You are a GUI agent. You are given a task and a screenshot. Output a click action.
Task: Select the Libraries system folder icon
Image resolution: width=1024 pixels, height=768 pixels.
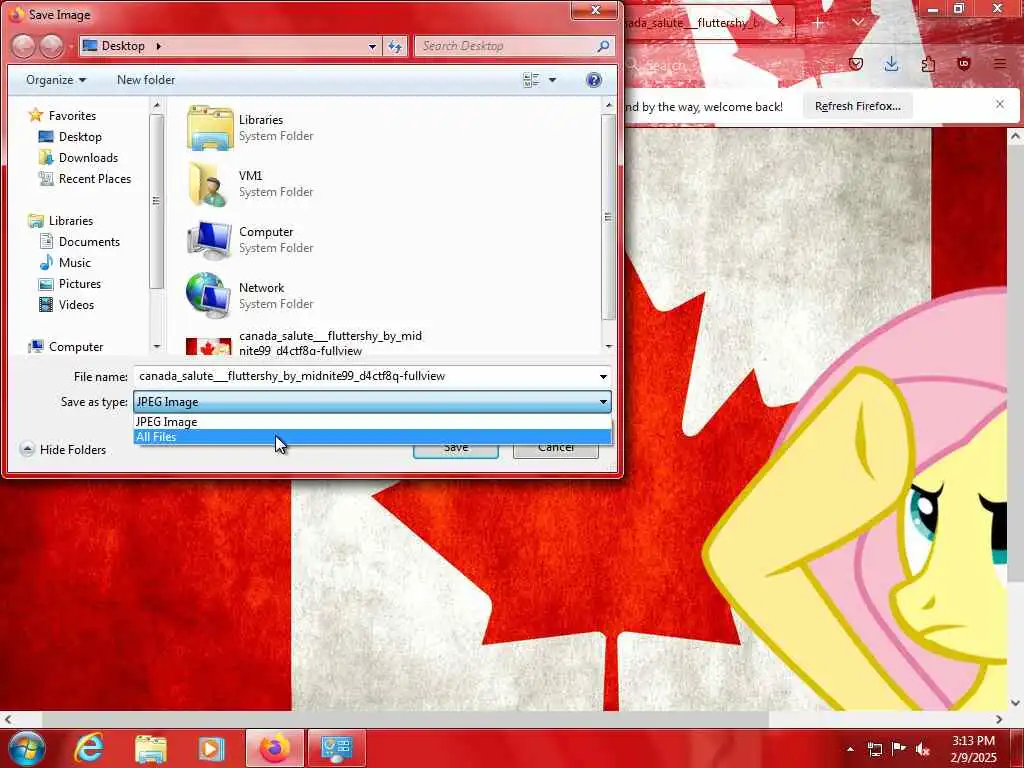tap(210, 128)
